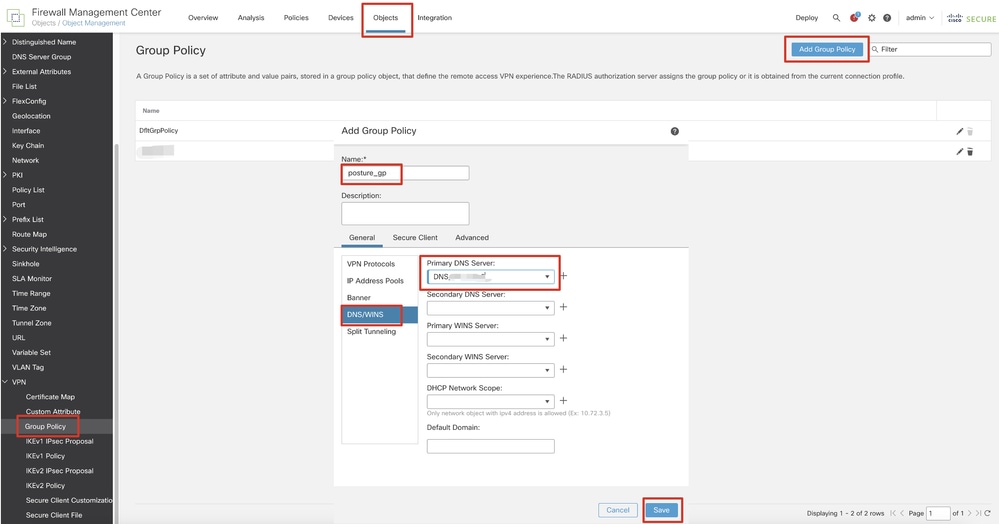This screenshot has height=524, width=999.
Task: Add a new Primary WINS Server object with plus
Action: (563, 338)
